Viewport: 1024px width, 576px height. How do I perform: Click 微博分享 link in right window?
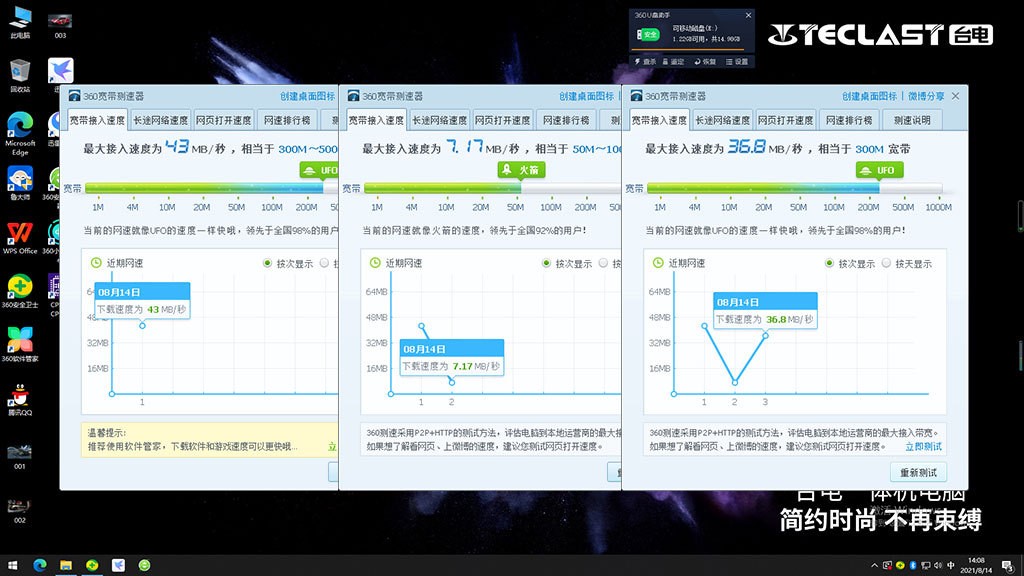click(x=926, y=96)
